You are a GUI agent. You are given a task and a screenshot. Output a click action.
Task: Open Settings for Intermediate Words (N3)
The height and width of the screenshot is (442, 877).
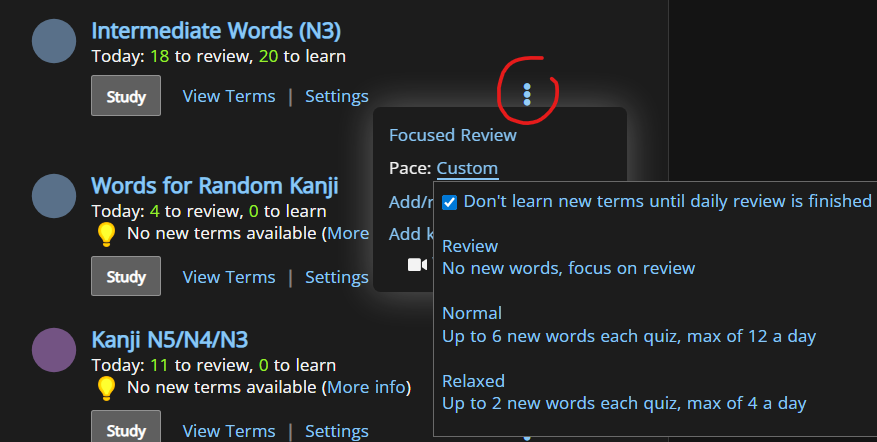point(336,96)
